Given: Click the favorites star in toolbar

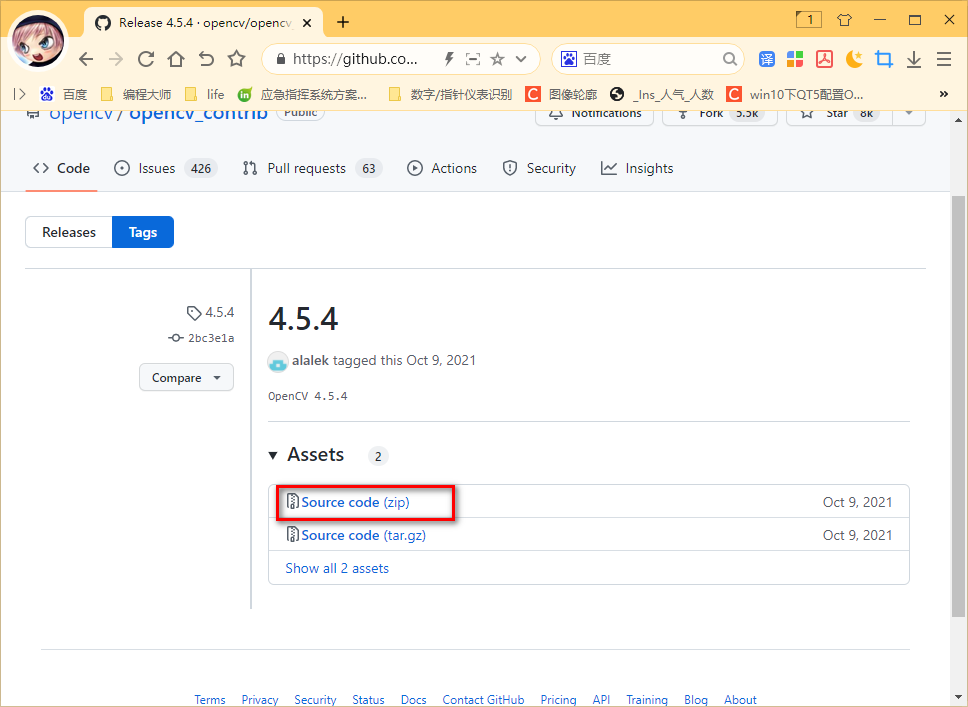Looking at the screenshot, I should tap(236, 59).
